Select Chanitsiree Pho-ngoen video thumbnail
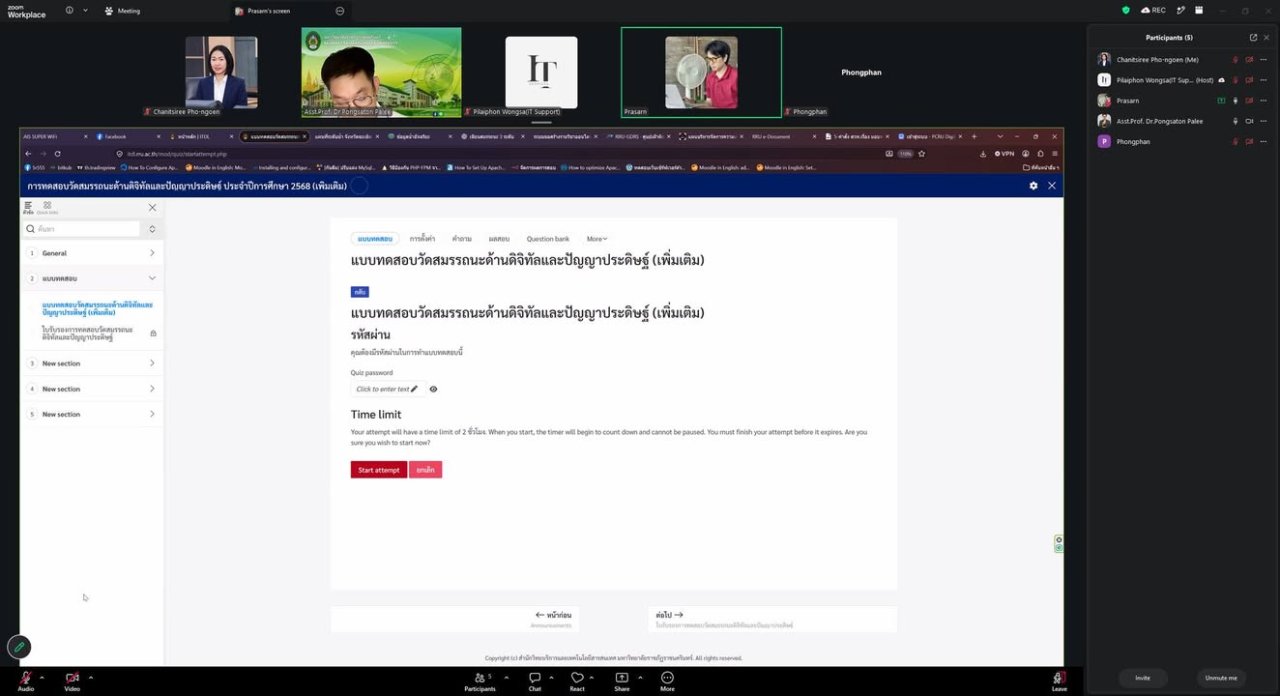This screenshot has height=696, width=1280. coord(221,73)
